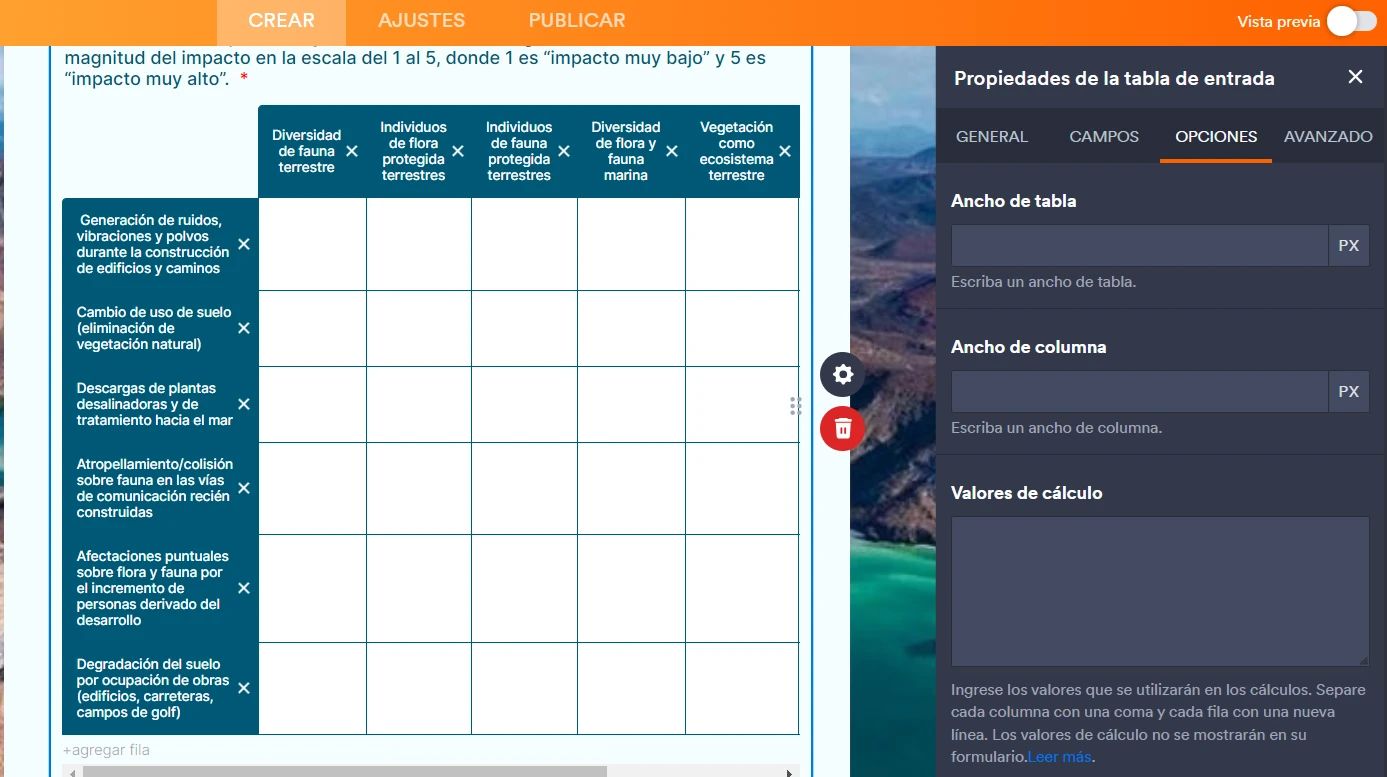Switch to the CAMPOS tab
Image resolution: width=1387 pixels, height=777 pixels.
tap(1103, 137)
